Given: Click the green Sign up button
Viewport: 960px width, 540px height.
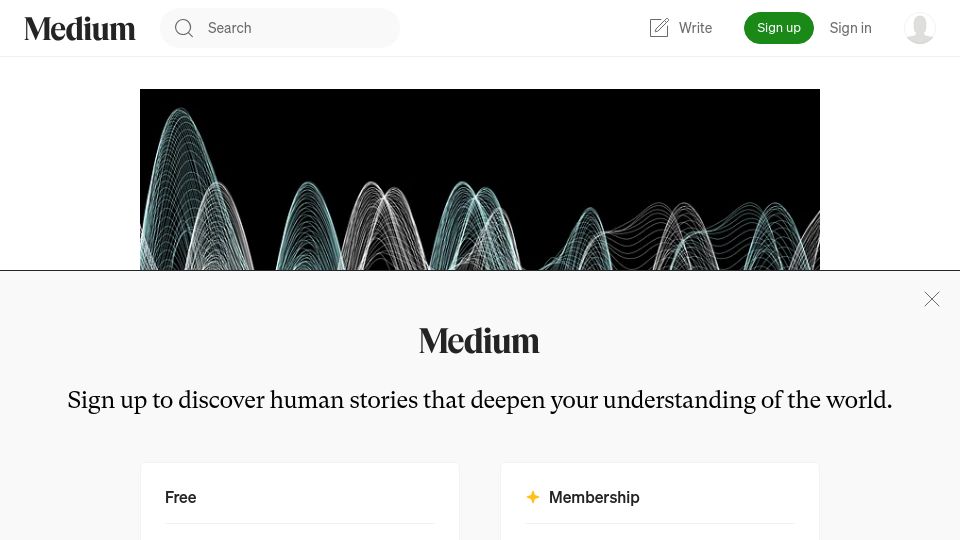Looking at the screenshot, I should [779, 28].
